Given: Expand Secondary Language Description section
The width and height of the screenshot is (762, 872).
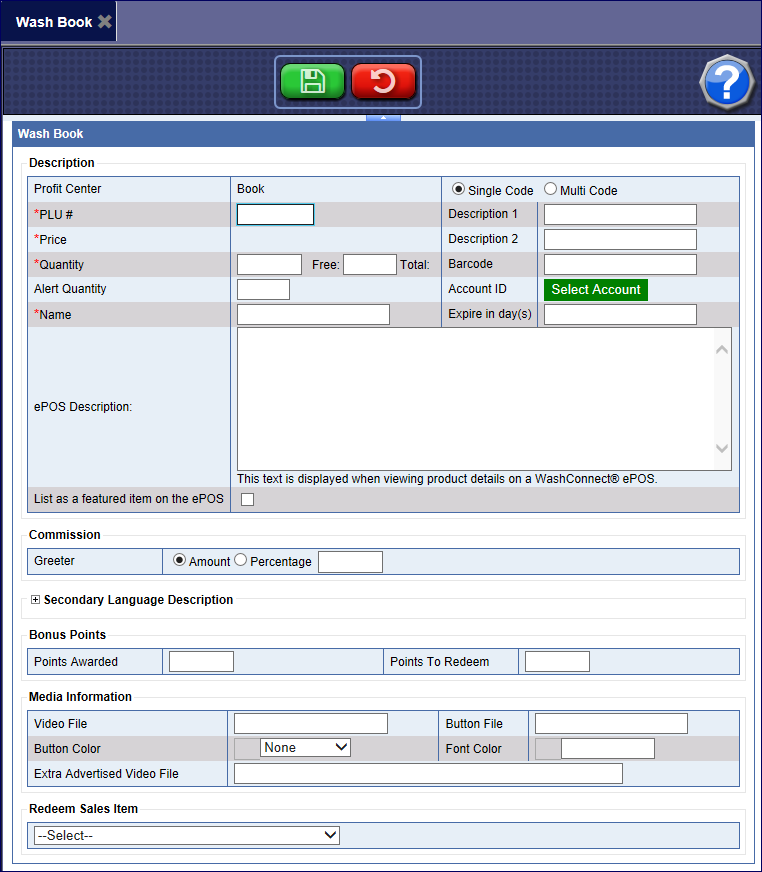Looking at the screenshot, I should coord(35,600).
